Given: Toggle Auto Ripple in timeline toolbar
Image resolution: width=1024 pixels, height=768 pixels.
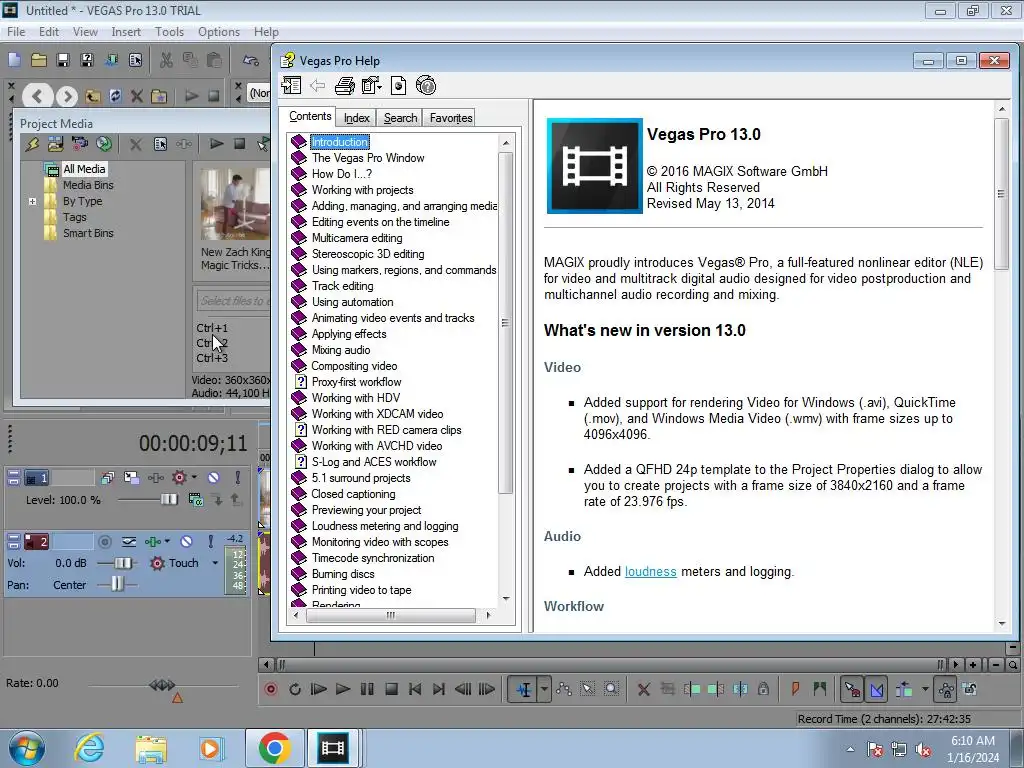Looking at the screenshot, I should (x=904, y=689).
